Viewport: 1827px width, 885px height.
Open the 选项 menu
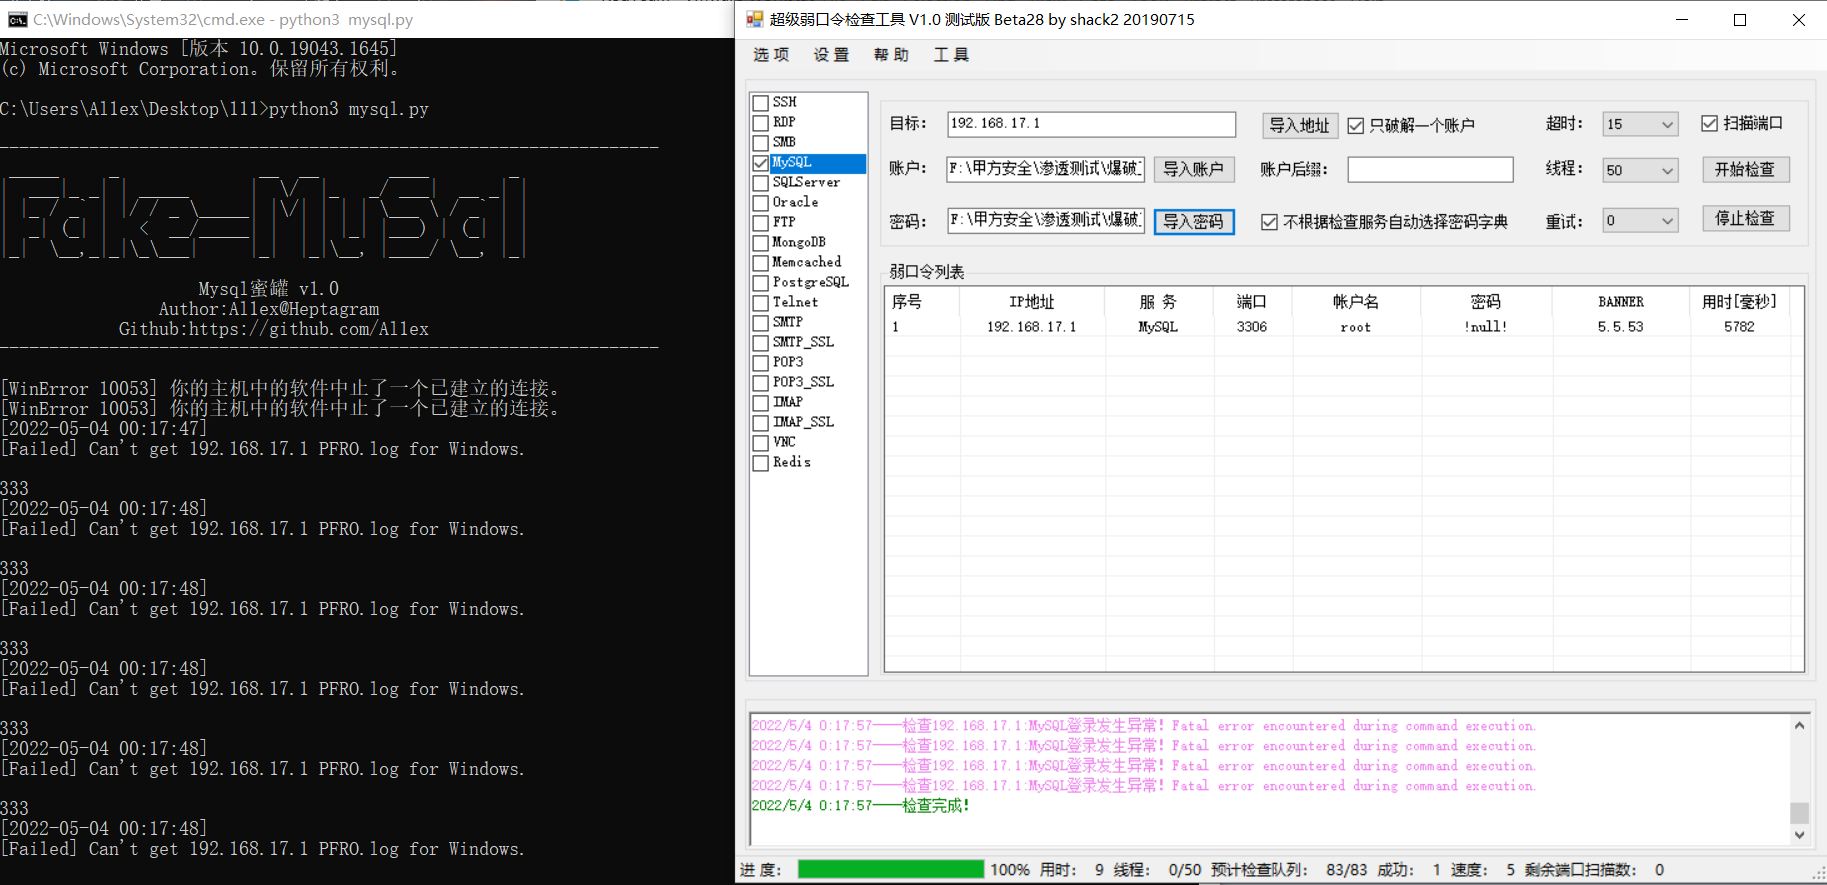(x=771, y=55)
